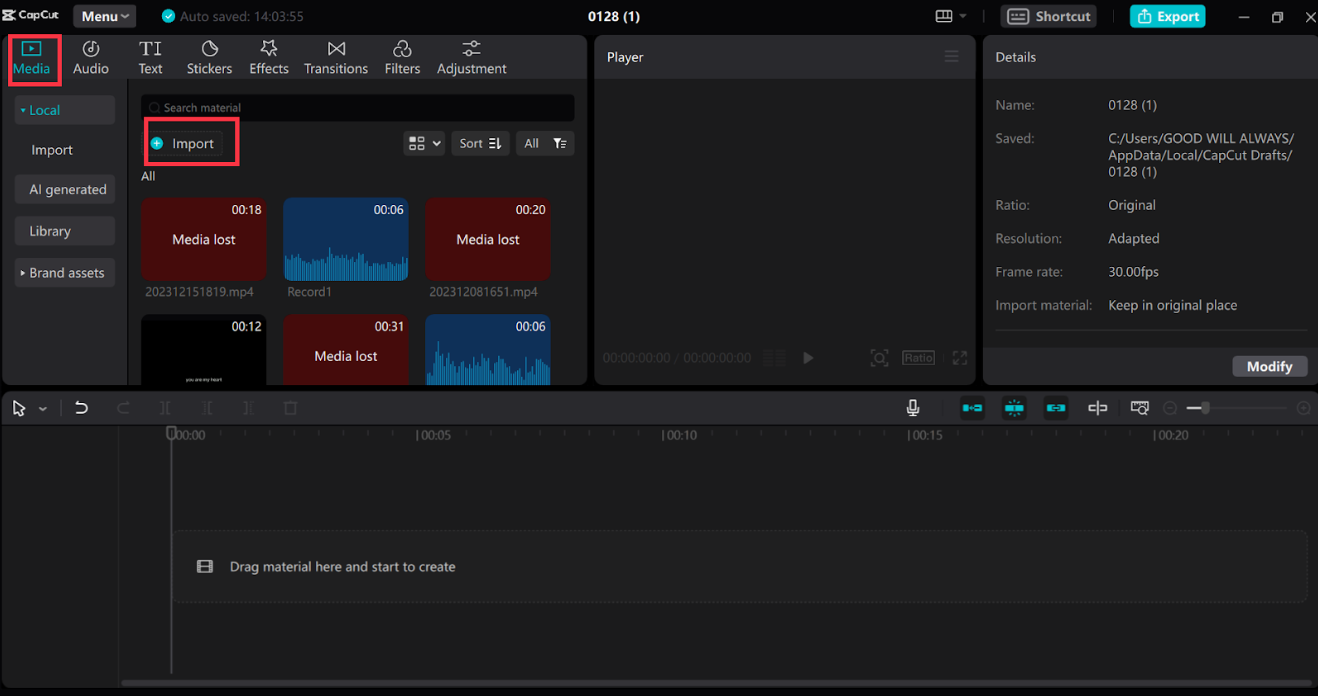Screen dimensions: 1318x696
Task: Click the Export button
Action: pyautogui.click(x=1167, y=16)
